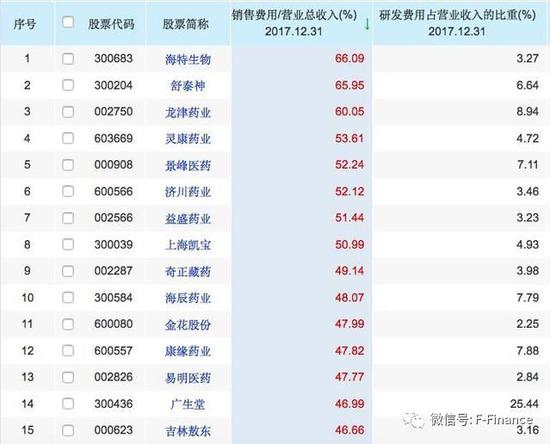Viewport: 550px width, 444px height.
Task: Tick the checkbox for row 8
Action: [x=68, y=244]
